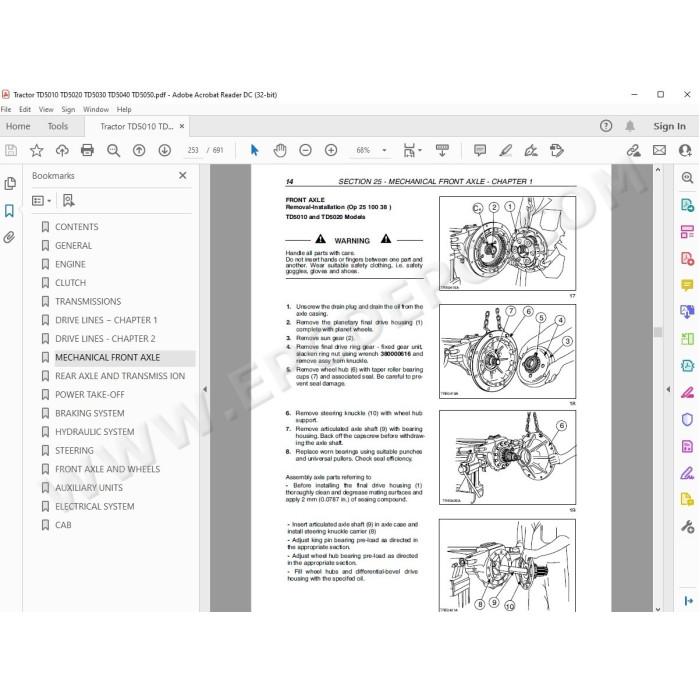This screenshot has width=700, height=700.
Task: Open the Find text magnifier tool
Action: (x=113, y=150)
